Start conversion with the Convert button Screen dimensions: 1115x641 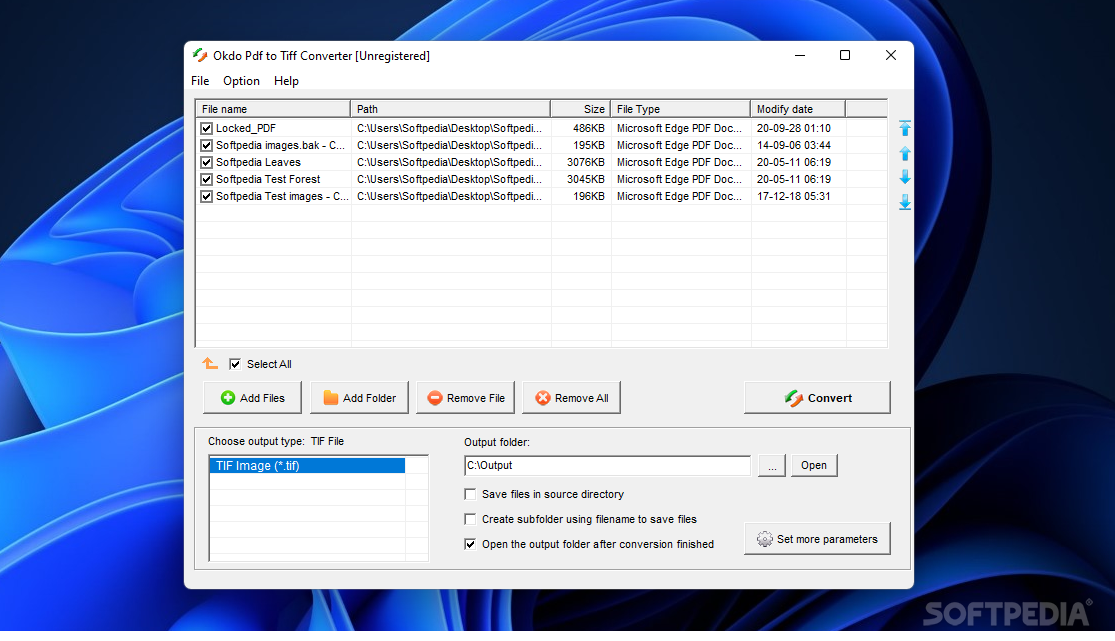click(817, 398)
